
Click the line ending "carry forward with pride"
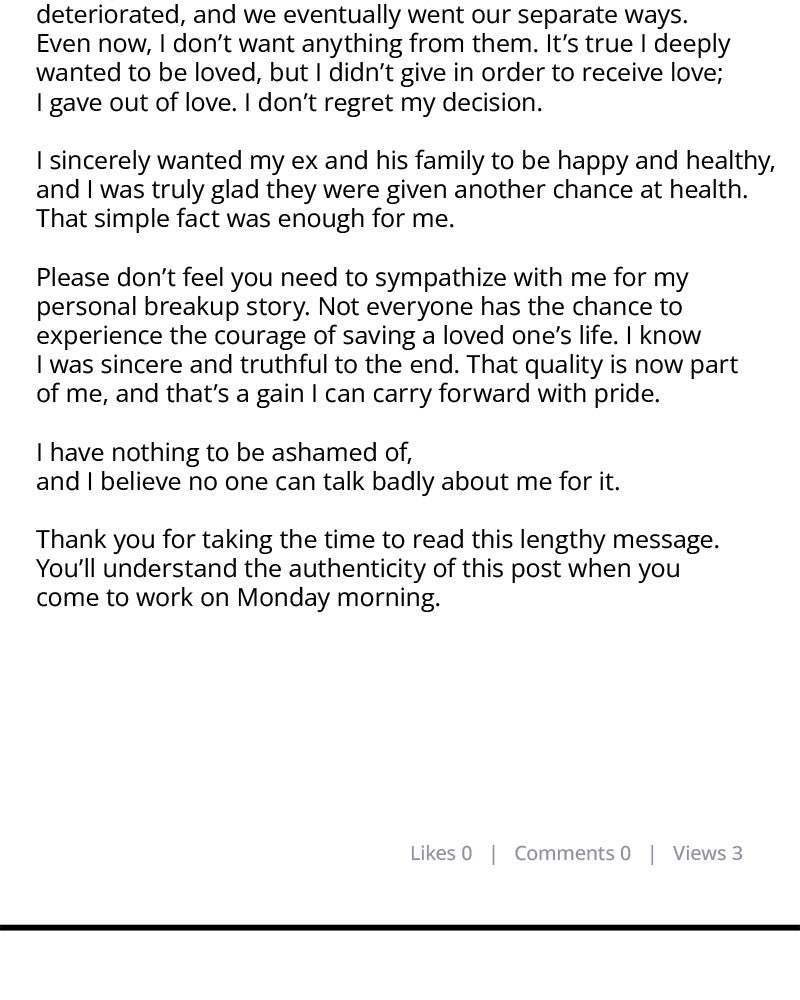(x=348, y=393)
